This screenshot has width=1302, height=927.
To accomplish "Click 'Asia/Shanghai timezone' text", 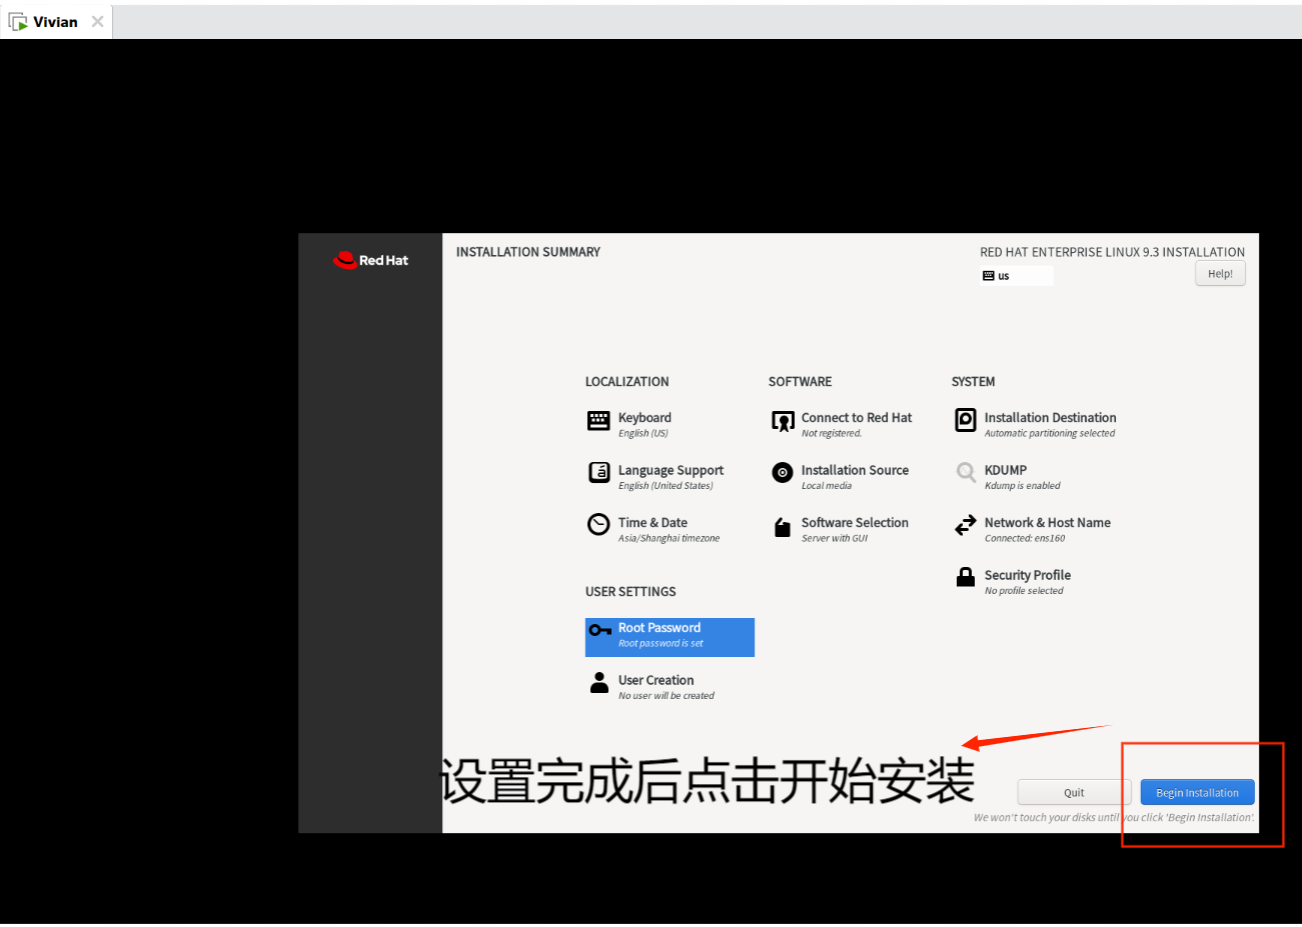I will tap(668, 539).
